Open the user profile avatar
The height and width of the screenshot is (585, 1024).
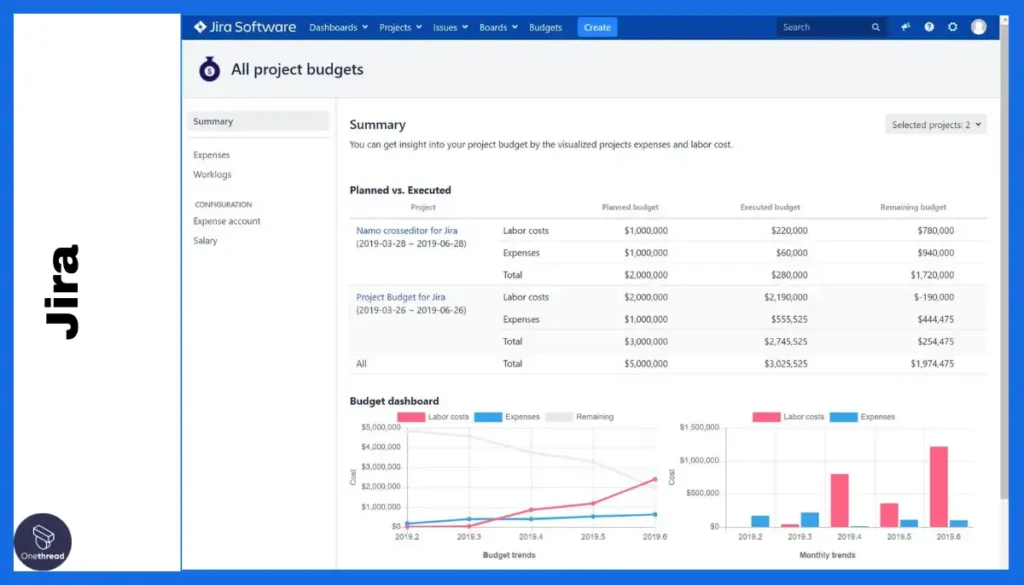pos(978,27)
